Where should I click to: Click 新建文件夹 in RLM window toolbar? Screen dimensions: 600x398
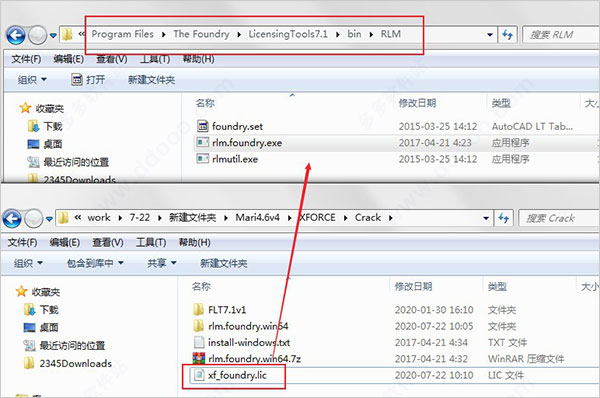151,80
